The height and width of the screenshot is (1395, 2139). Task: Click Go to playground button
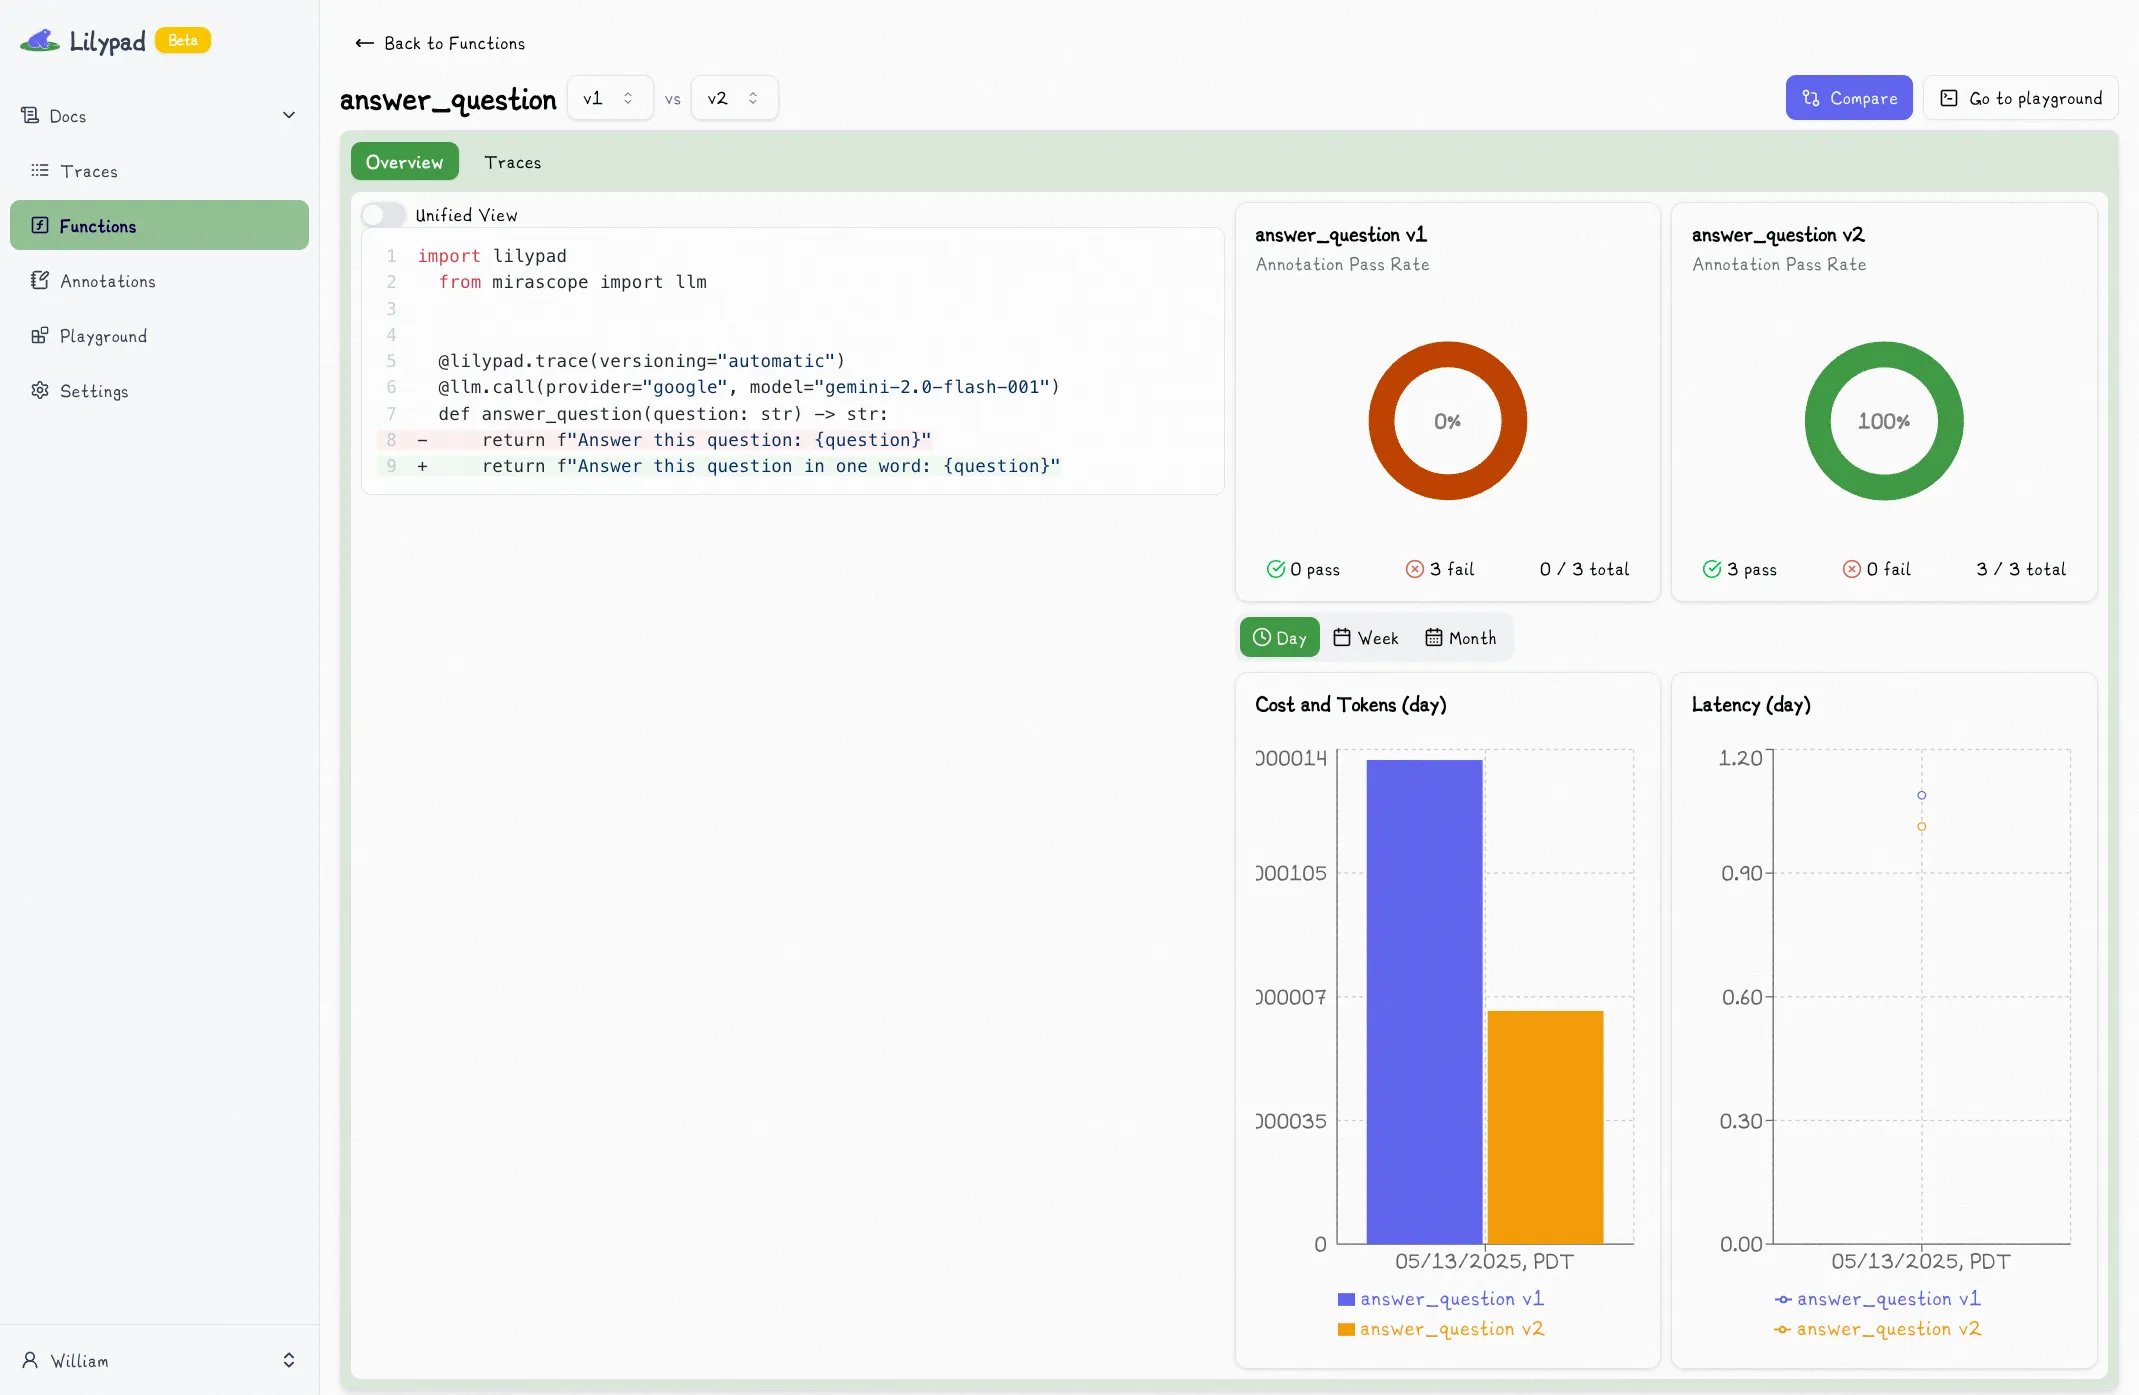(x=2020, y=98)
